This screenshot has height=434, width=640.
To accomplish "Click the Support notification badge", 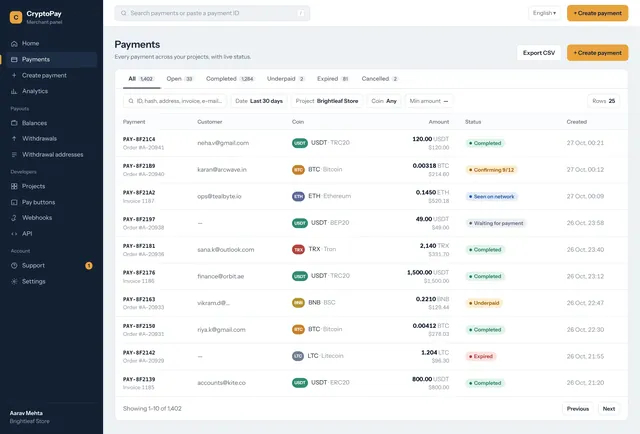I will [89, 266].
